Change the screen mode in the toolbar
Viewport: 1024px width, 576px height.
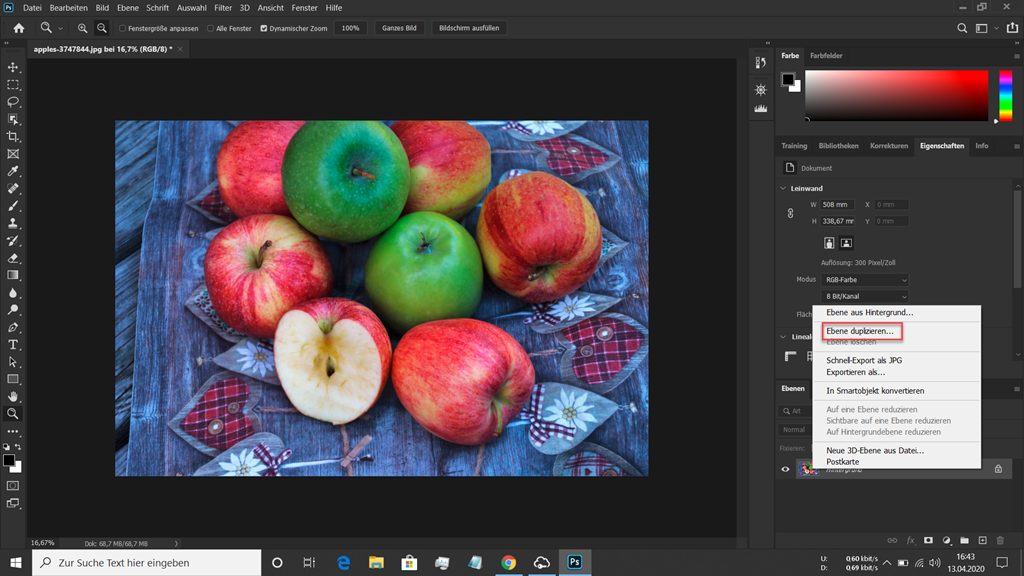point(13,504)
